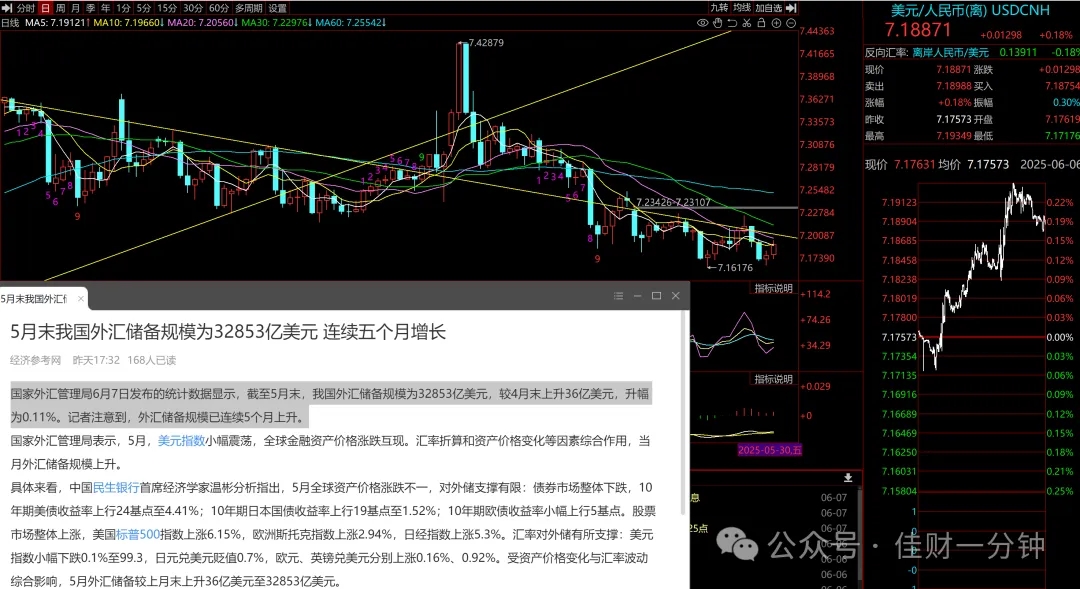
Task: Switch to 60分 chart period
Action: 219,8
